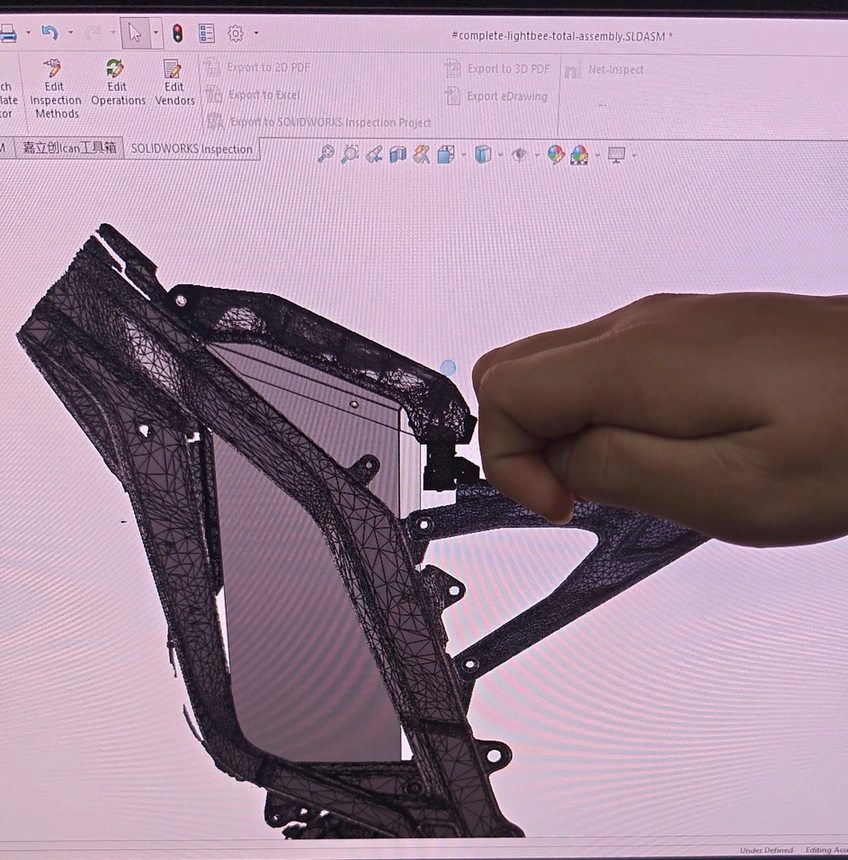Click Edit Vendors button
This screenshot has width=848, height=860.
[174, 83]
